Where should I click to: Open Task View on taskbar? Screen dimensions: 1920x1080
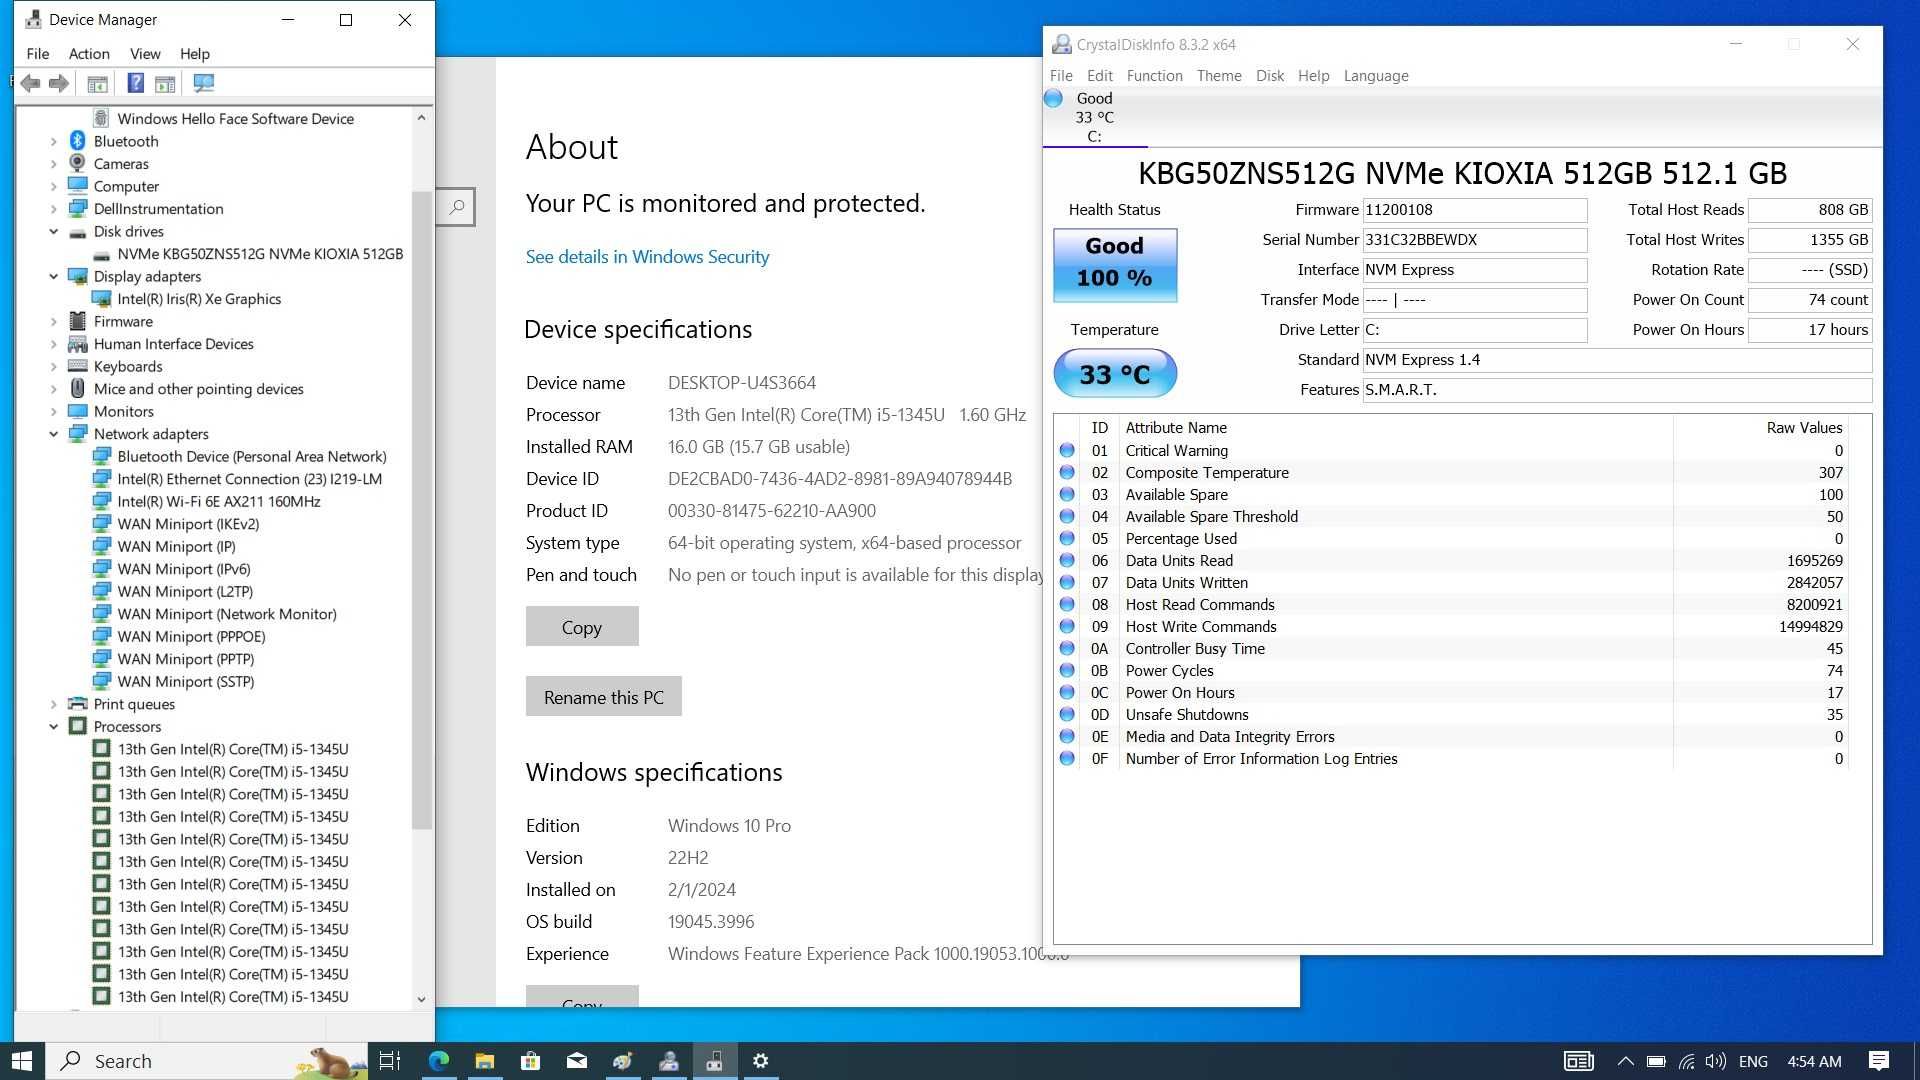[390, 1061]
